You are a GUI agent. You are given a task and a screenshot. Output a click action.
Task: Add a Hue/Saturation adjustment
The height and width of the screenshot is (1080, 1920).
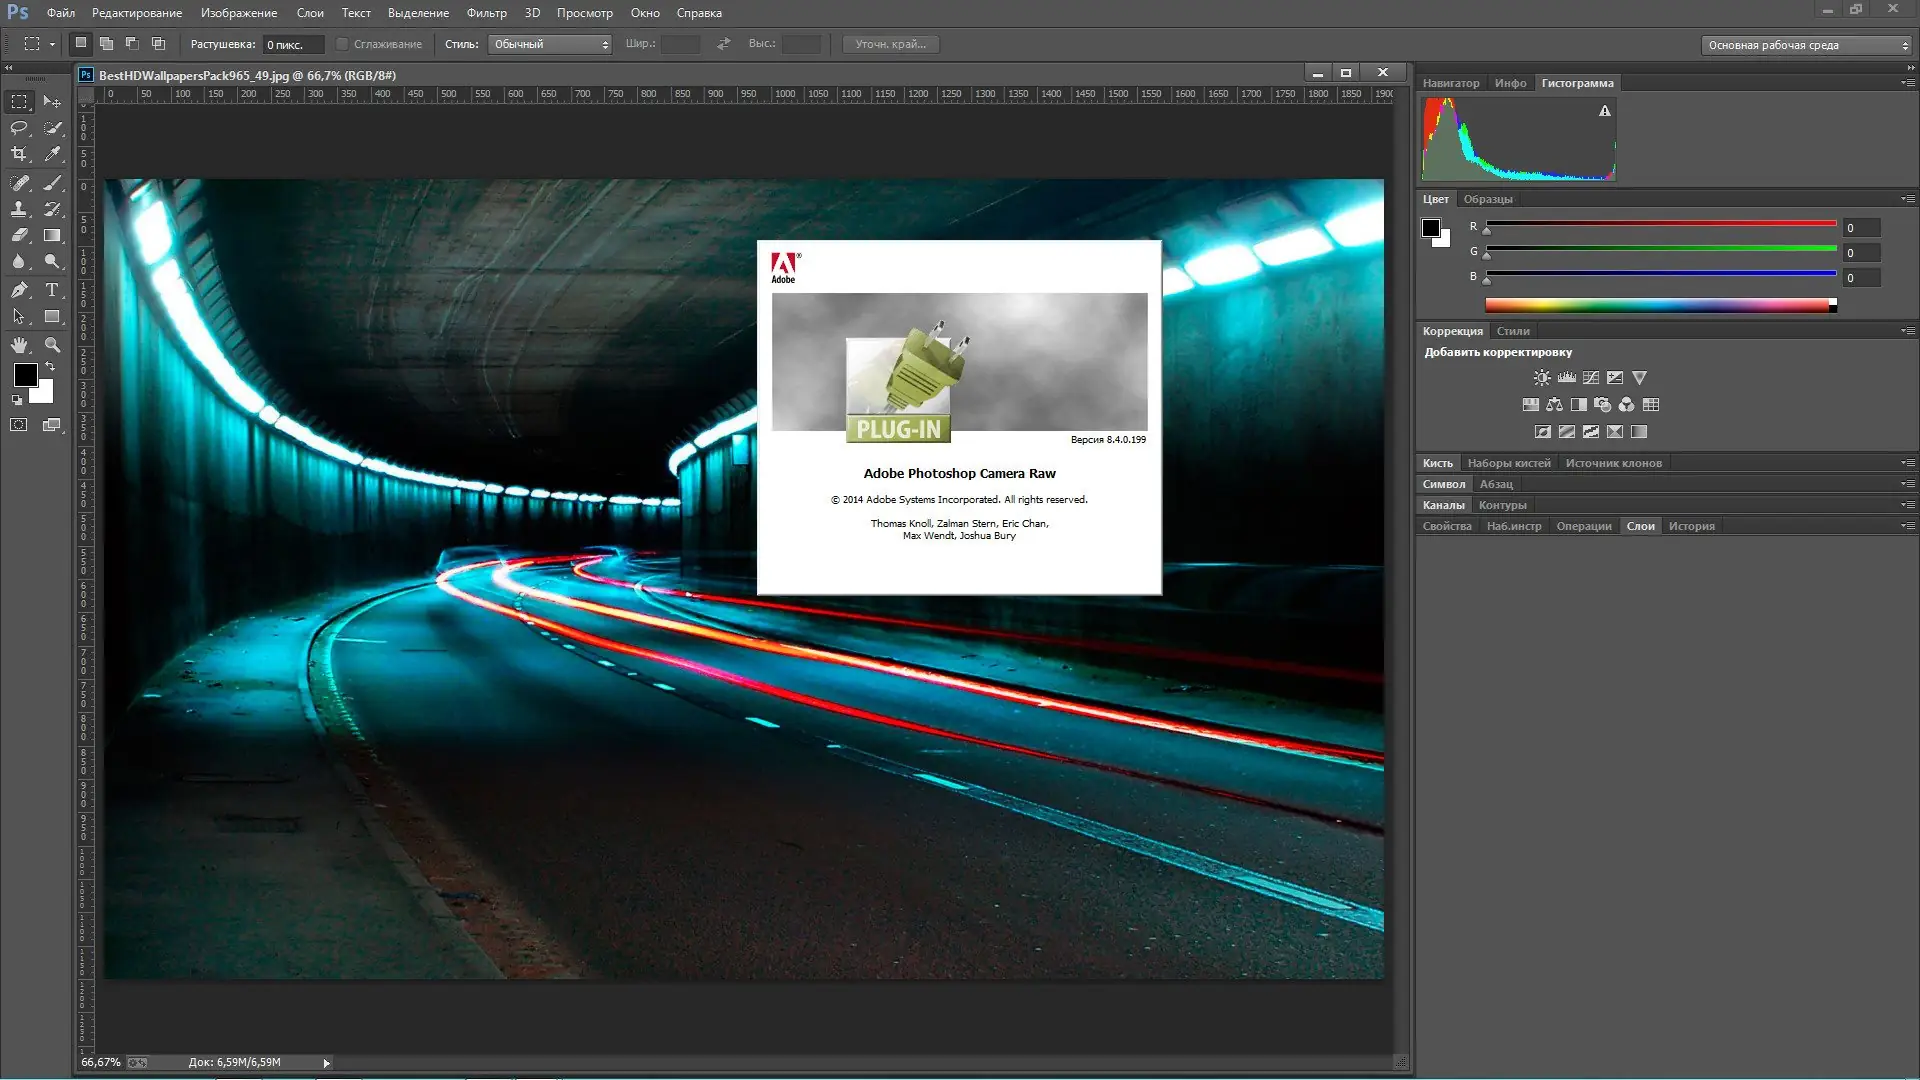(x=1530, y=405)
